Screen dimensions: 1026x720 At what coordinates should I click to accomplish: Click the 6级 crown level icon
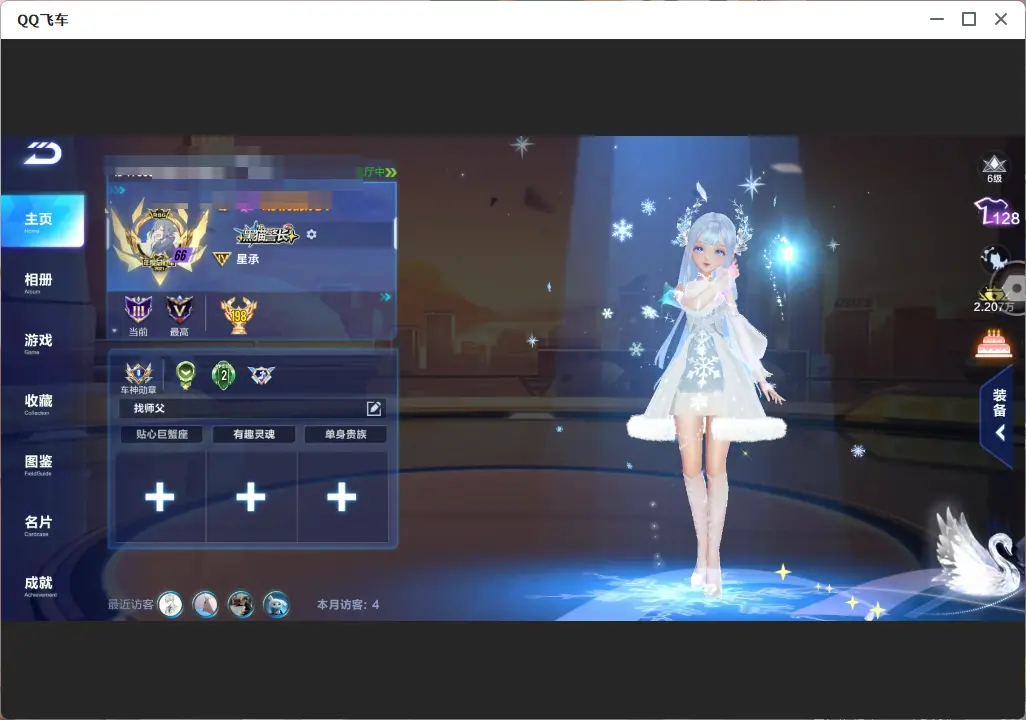tap(994, 169)
